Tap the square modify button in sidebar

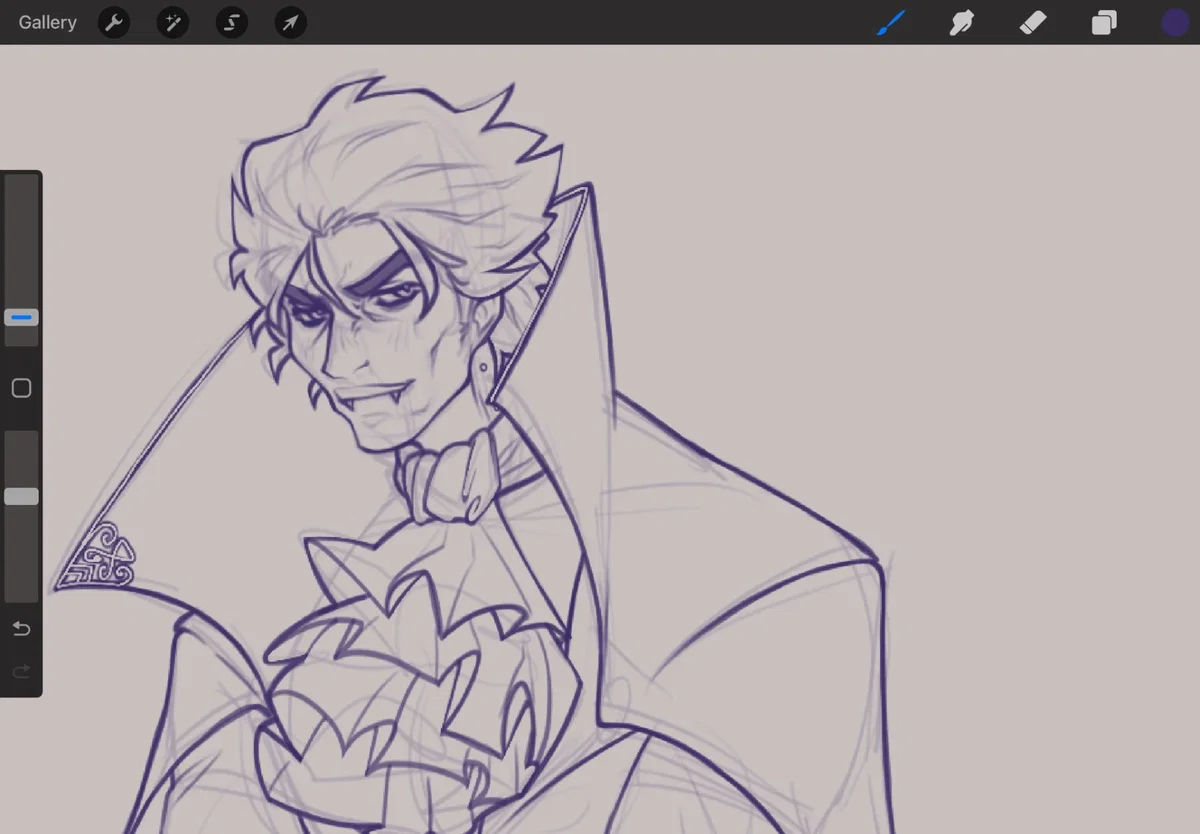coord(21,388)
